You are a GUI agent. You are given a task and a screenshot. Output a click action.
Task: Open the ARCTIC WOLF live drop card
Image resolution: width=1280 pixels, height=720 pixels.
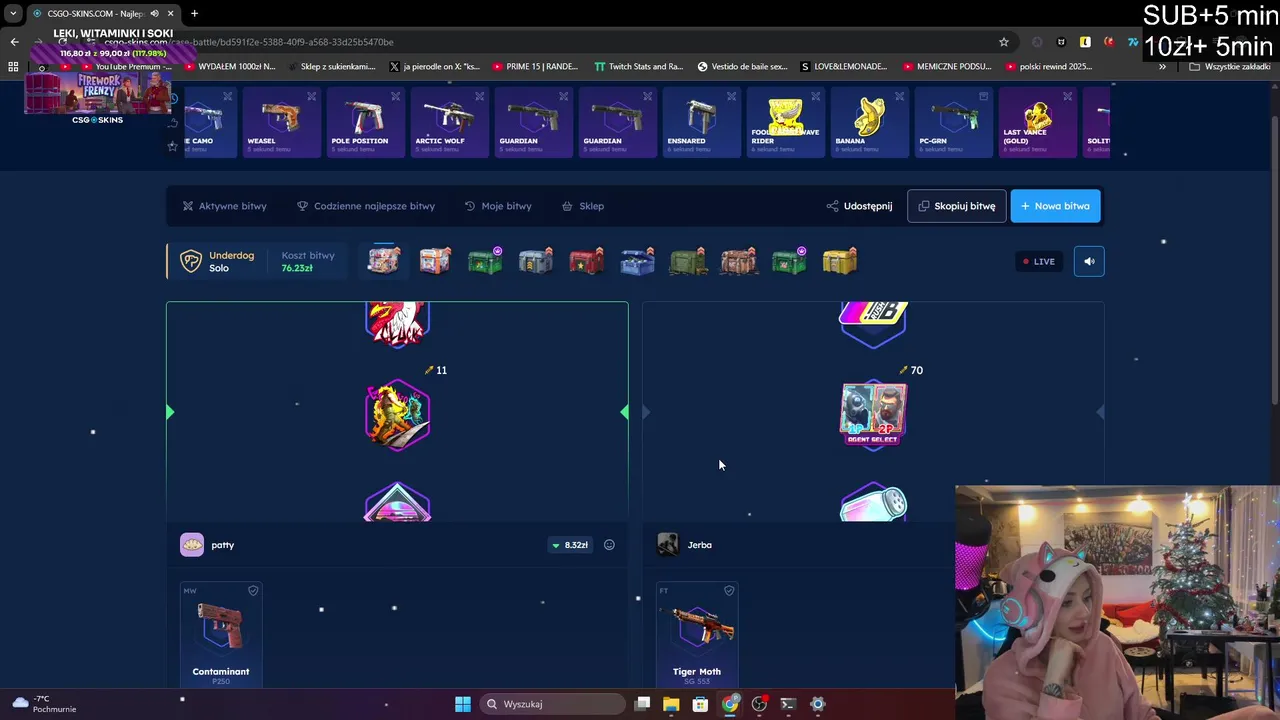pyautogui.click(x=449, y=123)
